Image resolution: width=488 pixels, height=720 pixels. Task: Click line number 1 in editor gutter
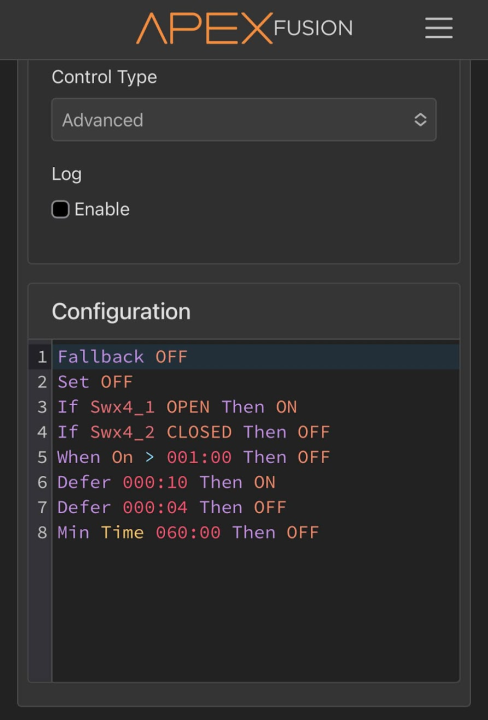tap(42, 357)
